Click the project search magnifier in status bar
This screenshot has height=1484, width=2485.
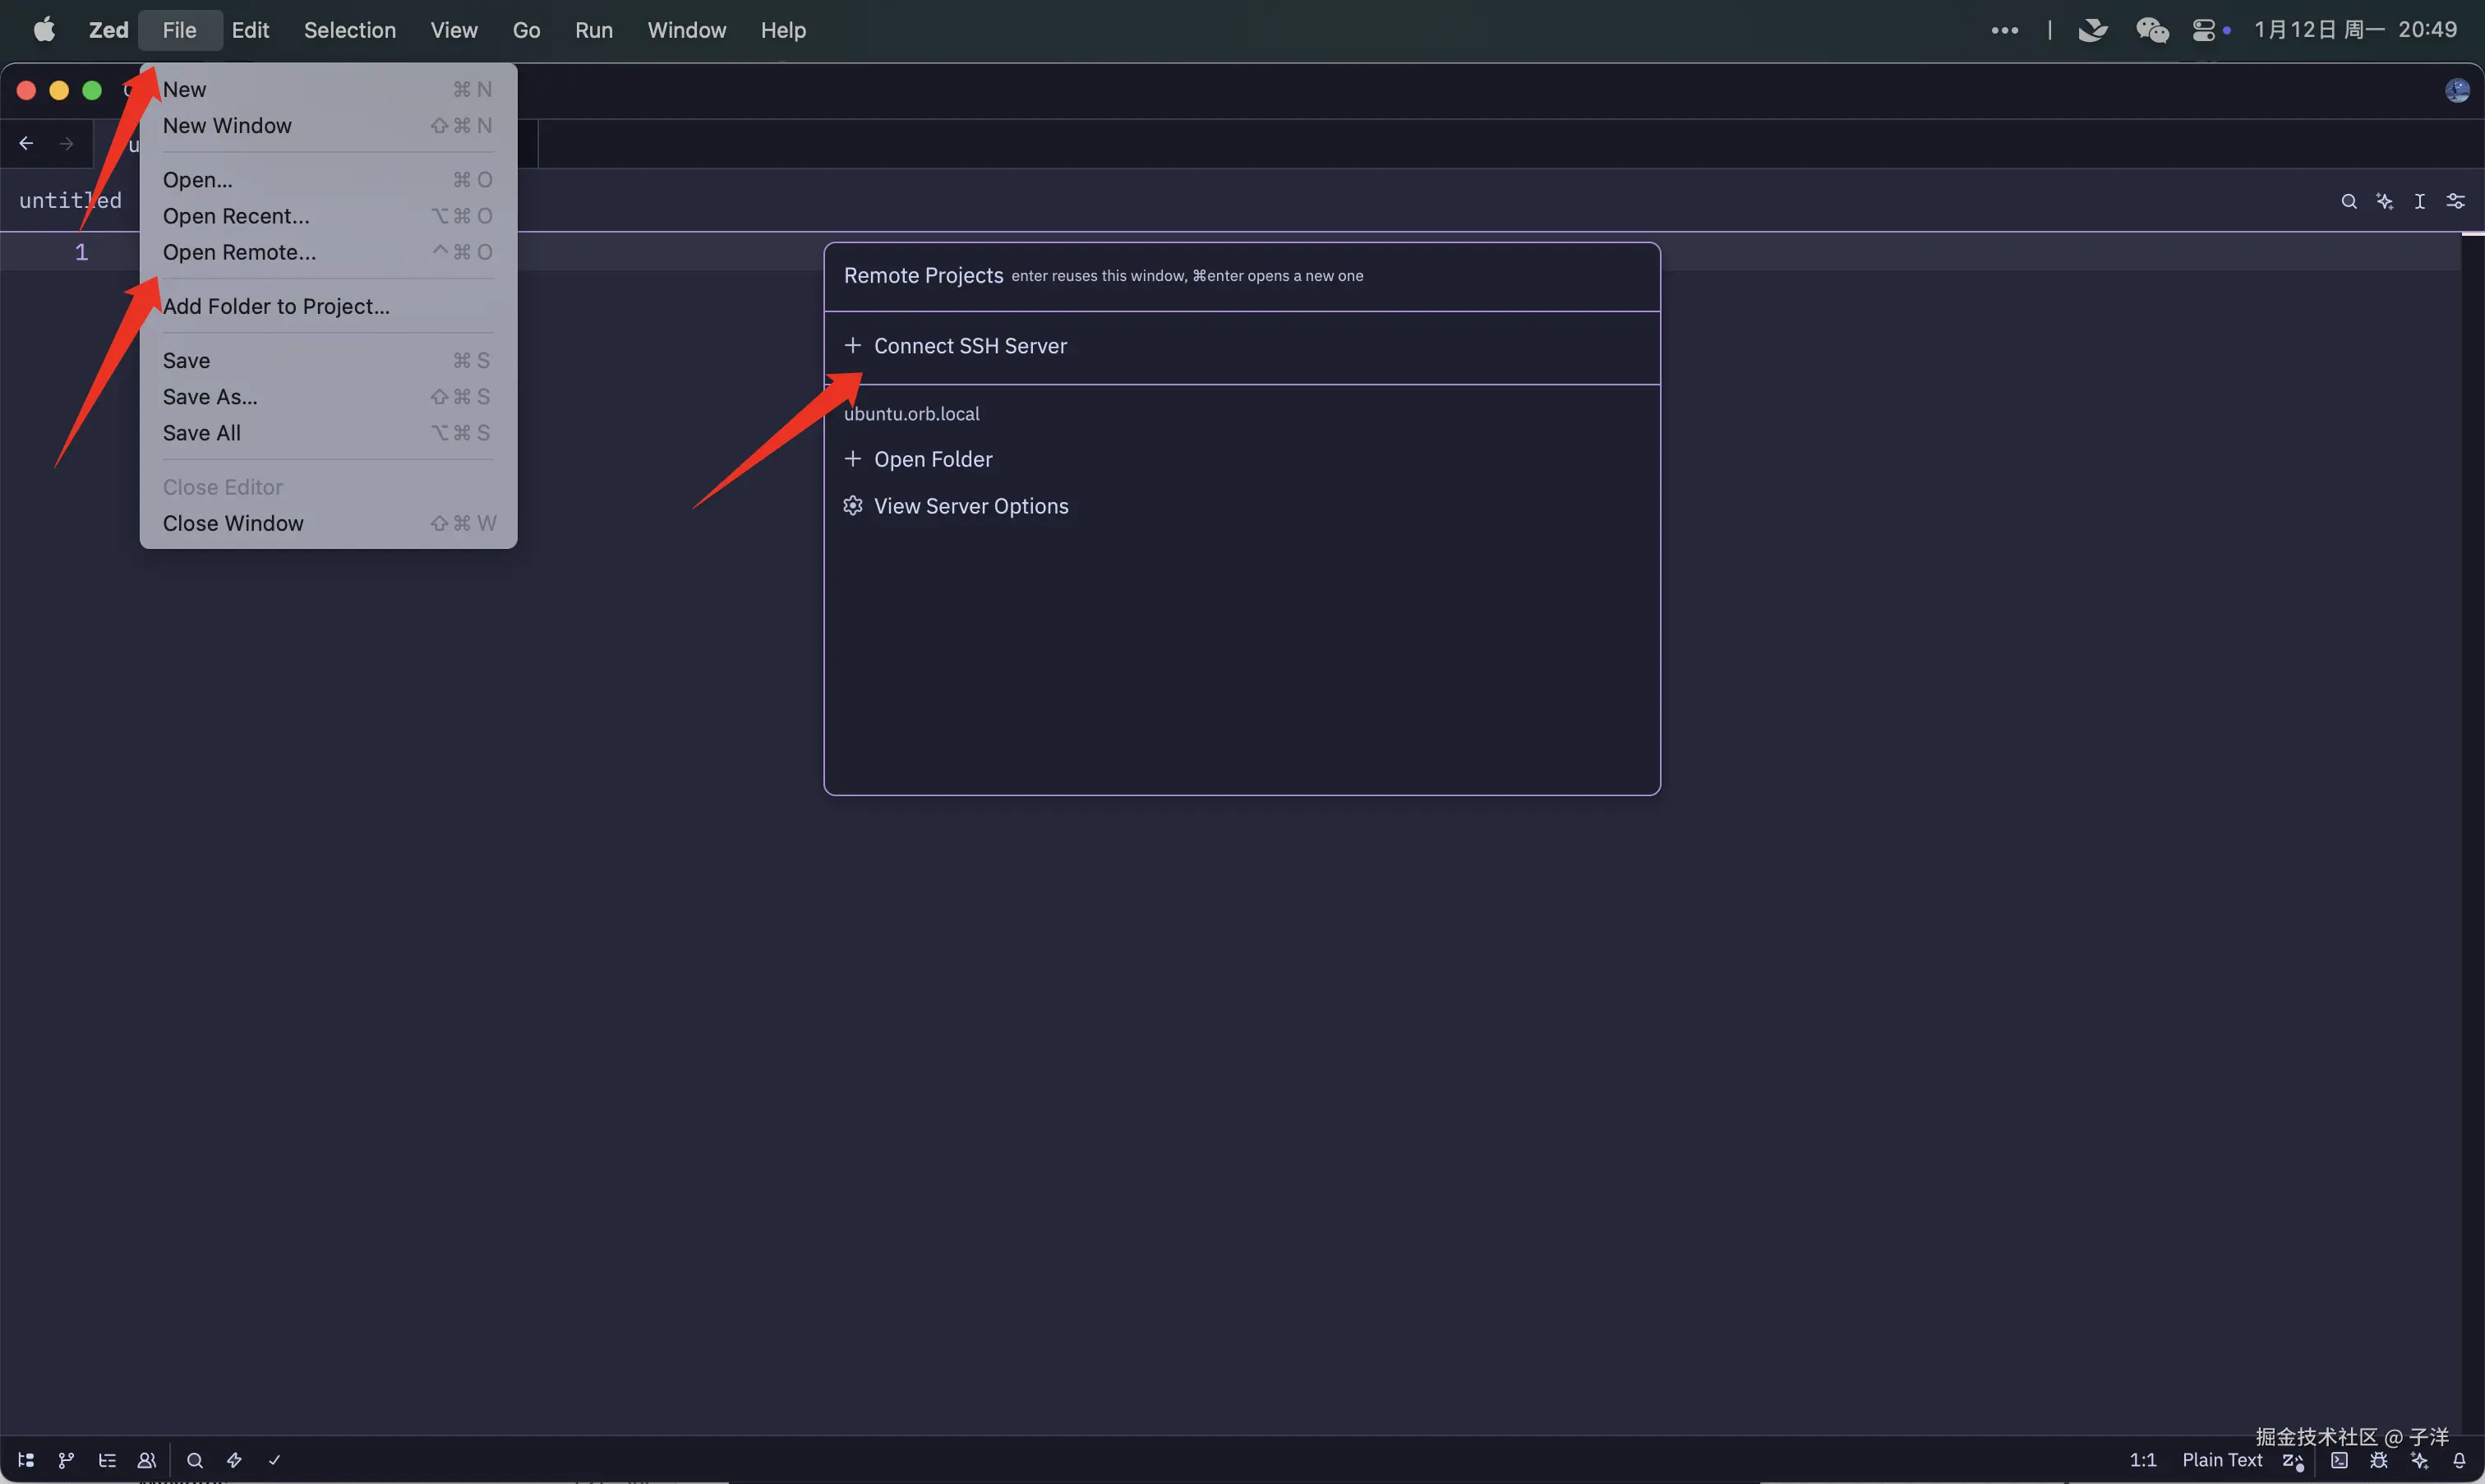[x=195, y=1460]
